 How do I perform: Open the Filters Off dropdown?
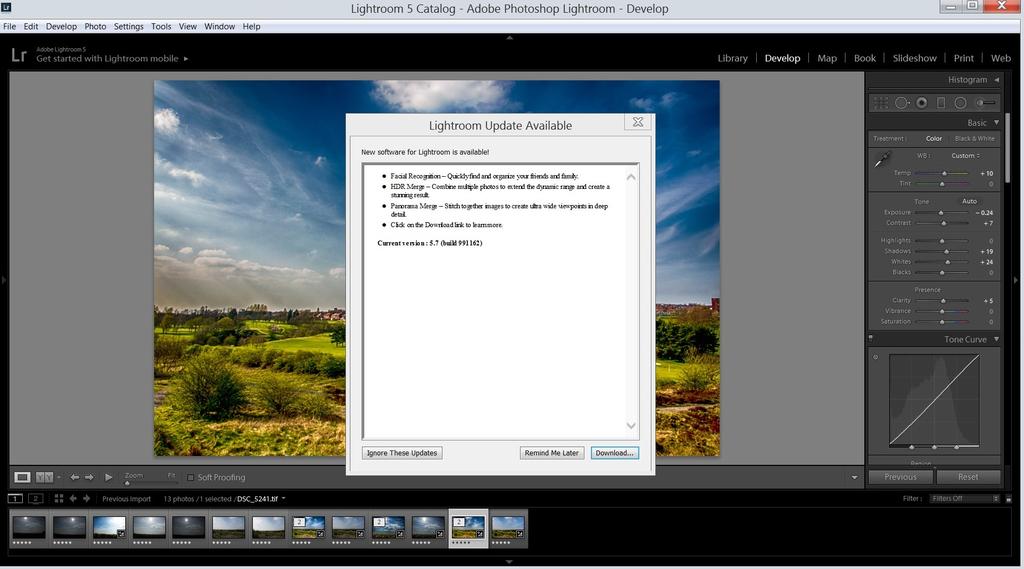click(x=964, y=498)
